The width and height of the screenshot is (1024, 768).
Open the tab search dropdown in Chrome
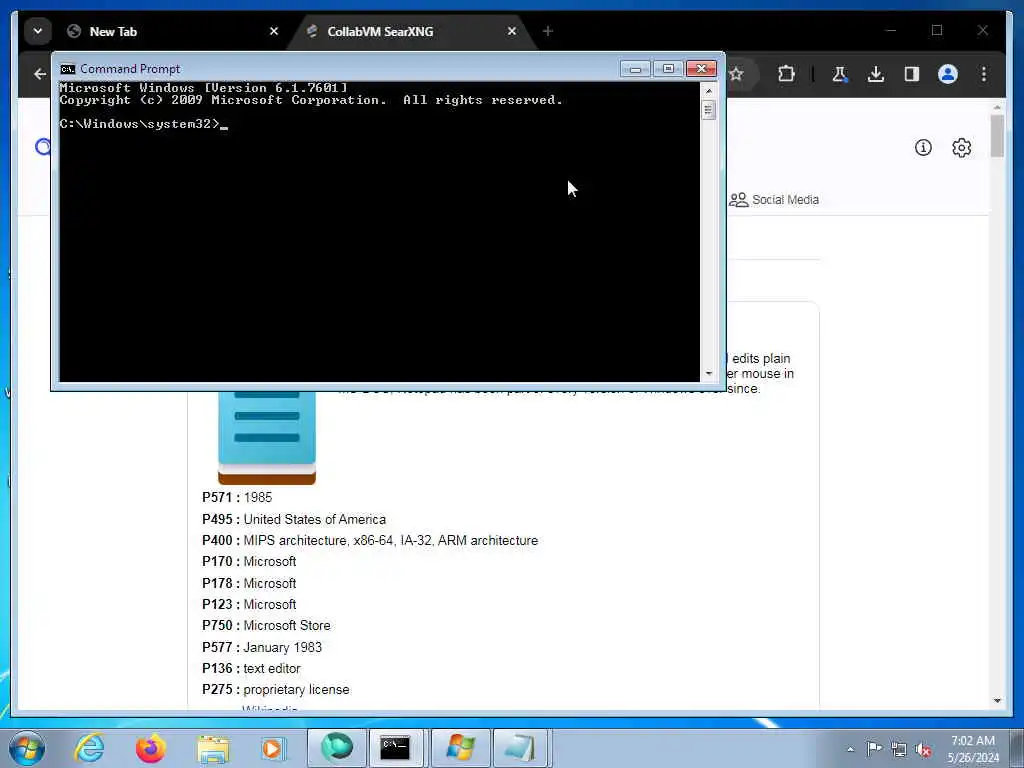pos(38,31)
